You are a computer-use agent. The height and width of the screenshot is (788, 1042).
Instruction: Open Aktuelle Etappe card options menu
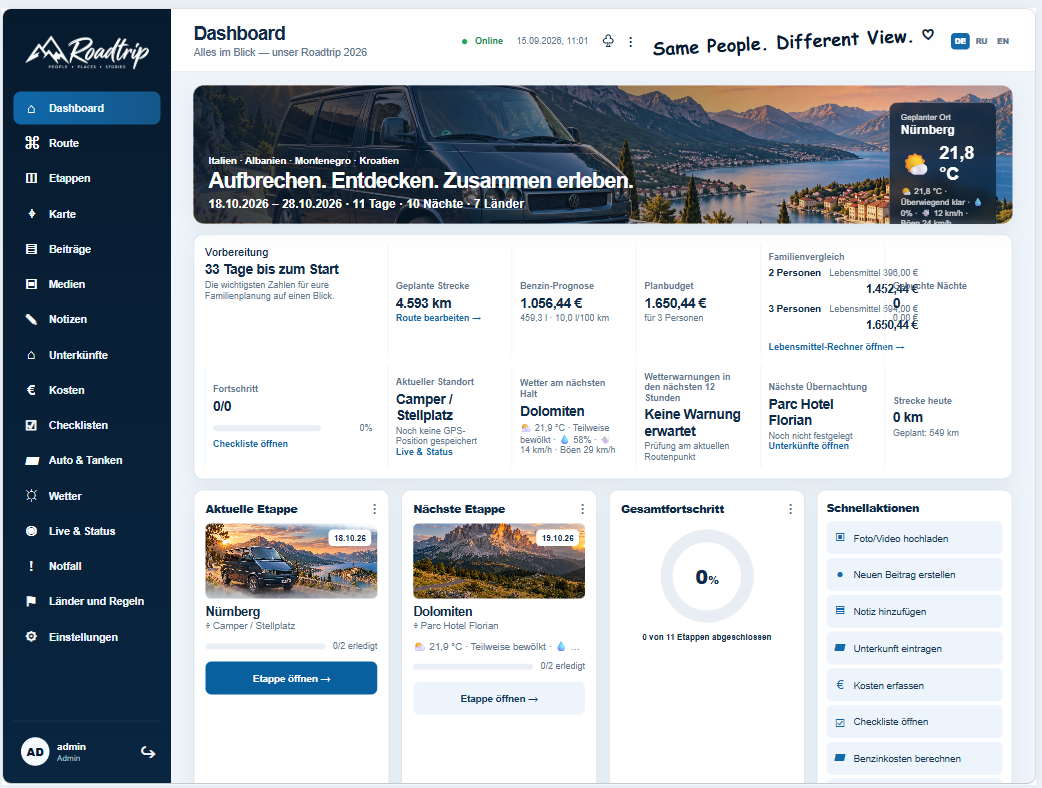tap(375, 509)
